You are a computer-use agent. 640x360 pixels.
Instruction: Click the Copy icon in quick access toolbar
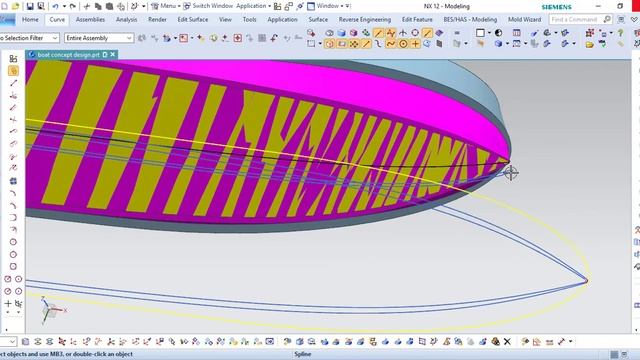point(98,6)
